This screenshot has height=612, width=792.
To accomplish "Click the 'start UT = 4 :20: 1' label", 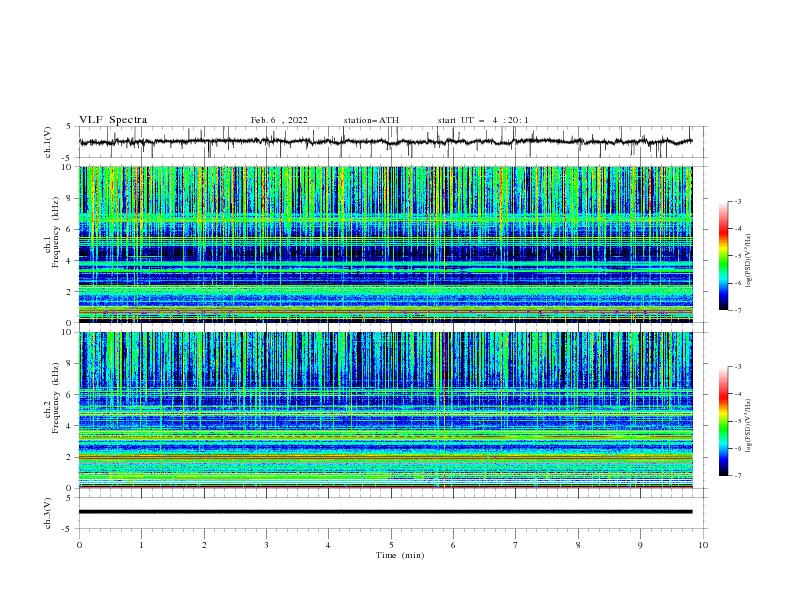I will (x=483, y=120).
